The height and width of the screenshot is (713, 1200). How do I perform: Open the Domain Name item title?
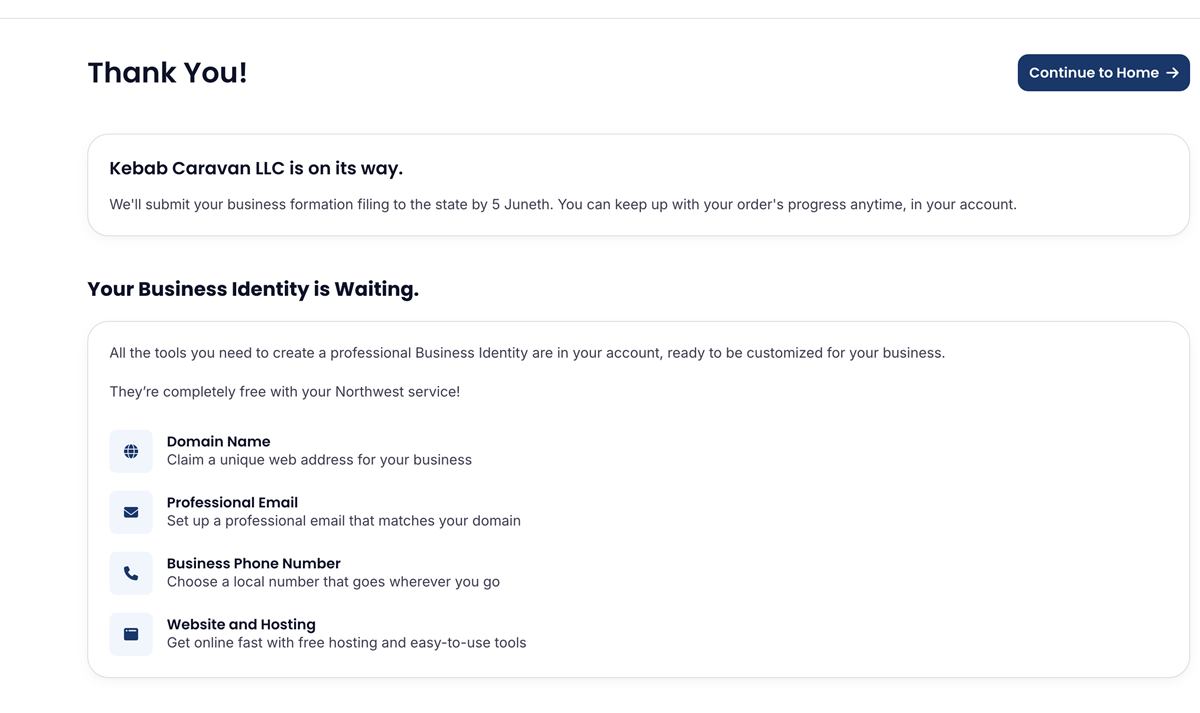(x=218, y=441)
